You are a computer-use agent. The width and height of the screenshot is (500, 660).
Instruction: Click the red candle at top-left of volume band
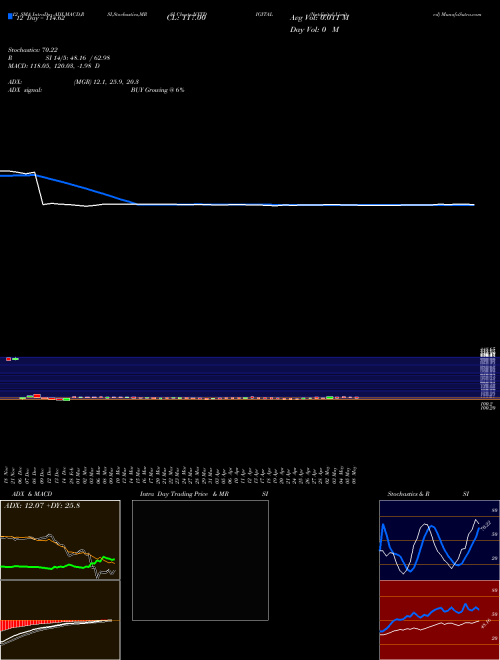[x=8, y=359]
